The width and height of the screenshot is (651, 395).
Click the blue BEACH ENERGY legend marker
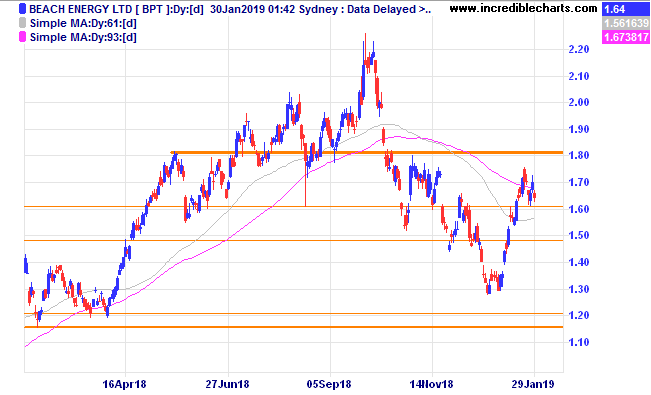point(22,9)
